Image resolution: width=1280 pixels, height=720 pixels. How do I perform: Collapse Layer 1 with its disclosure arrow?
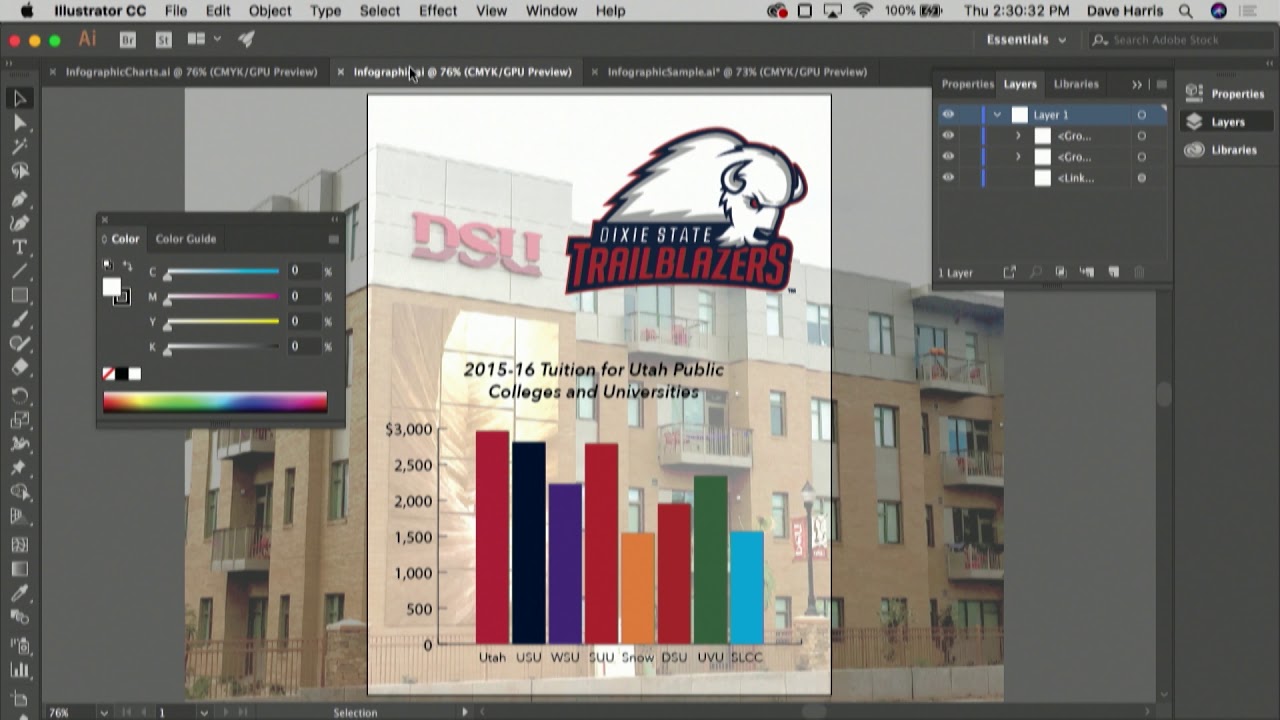997,115
